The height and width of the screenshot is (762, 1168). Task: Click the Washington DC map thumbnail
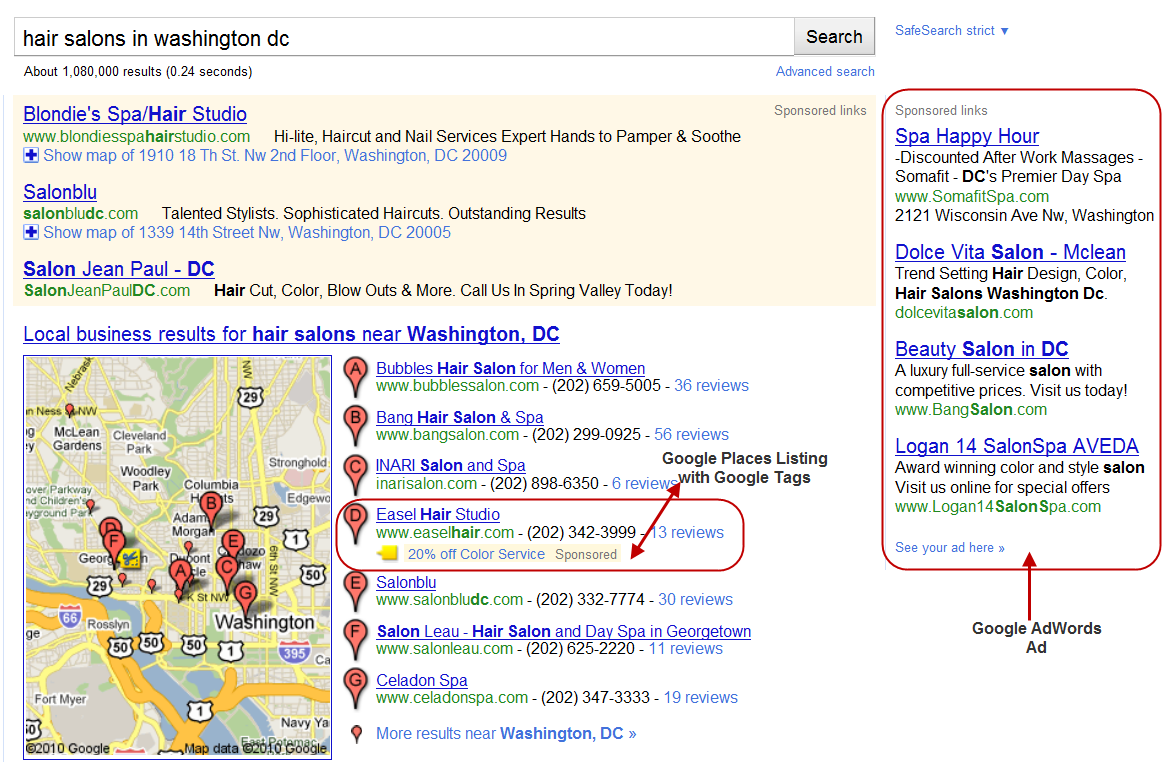tap(177, 557)
